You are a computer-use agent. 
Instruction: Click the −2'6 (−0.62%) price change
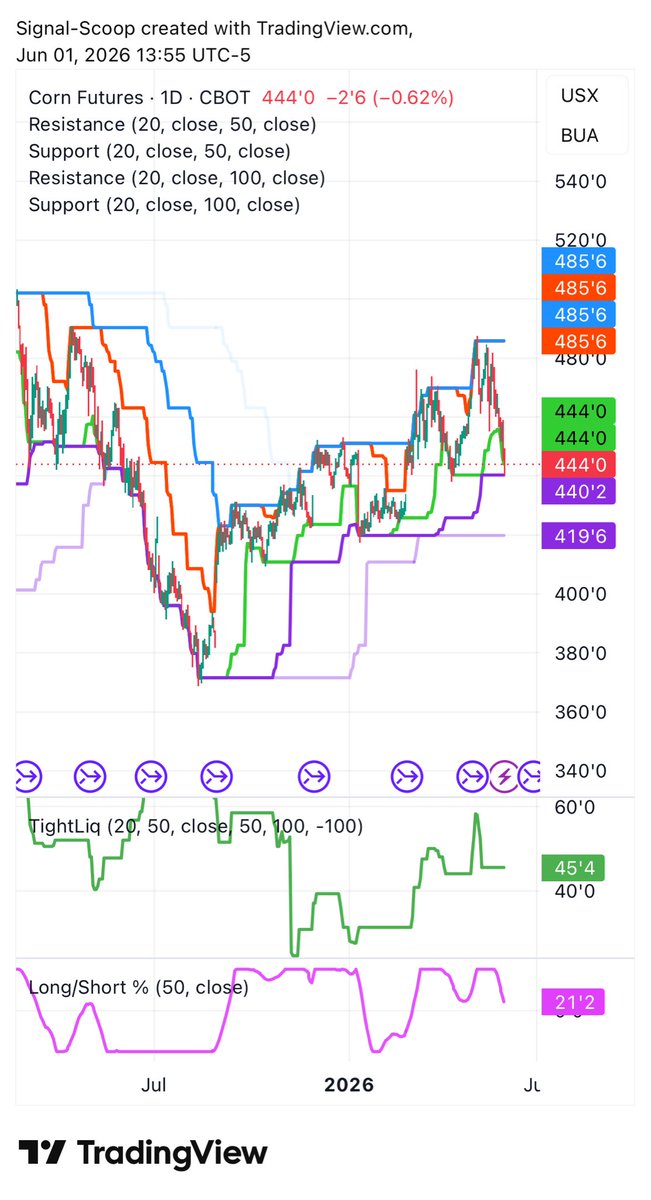coord(388,98)
